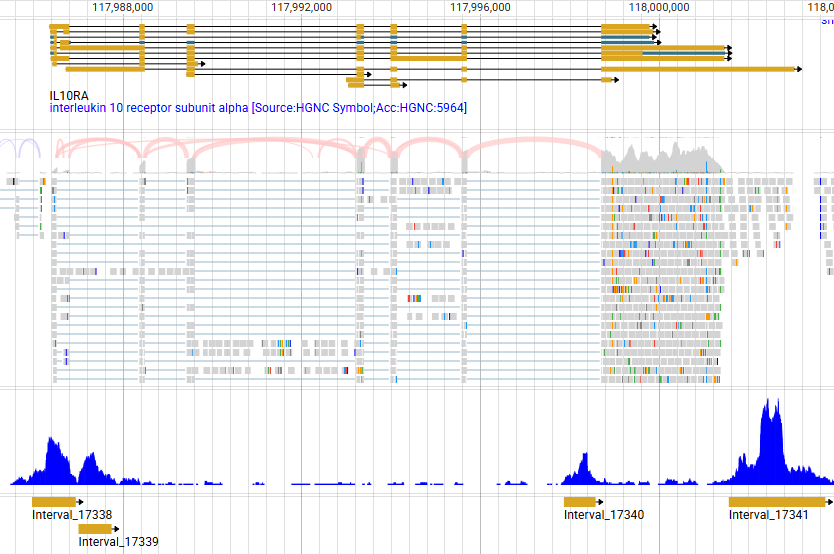Click the Interval_17338 text label
Image resolution: width=834 pixels, height=554 pixels.
tap(72, 515)
